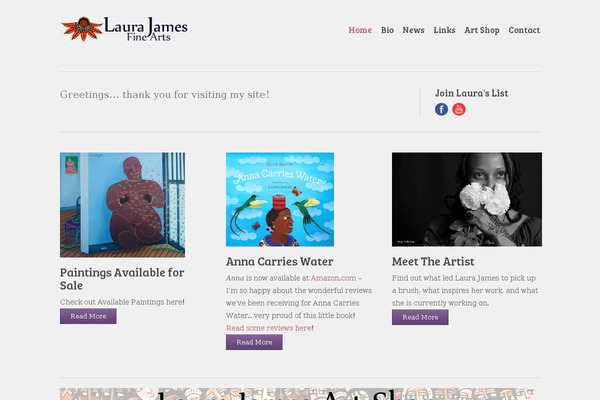Click Read More under Meet The Artist
600x400 pixels.
click(x=420, y=317)
